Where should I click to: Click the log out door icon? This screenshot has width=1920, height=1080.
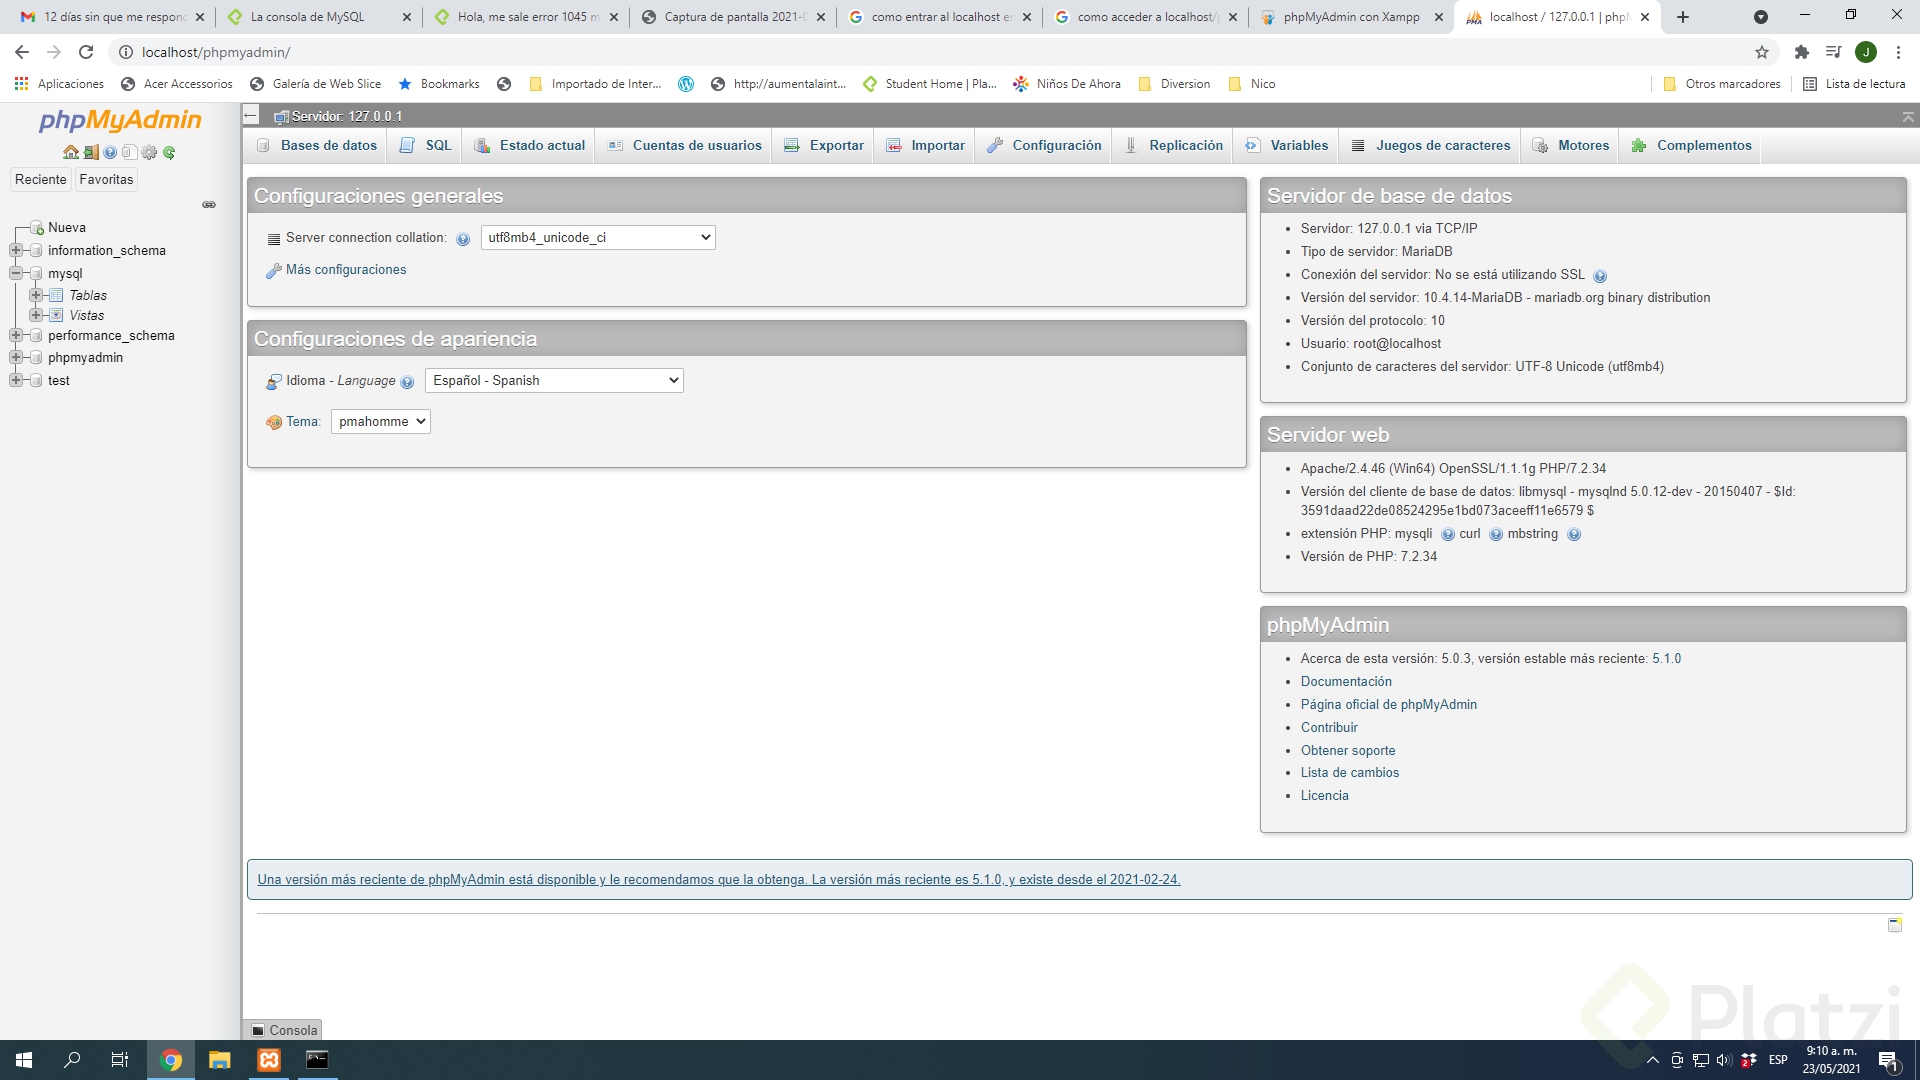(x=91, y=153)
